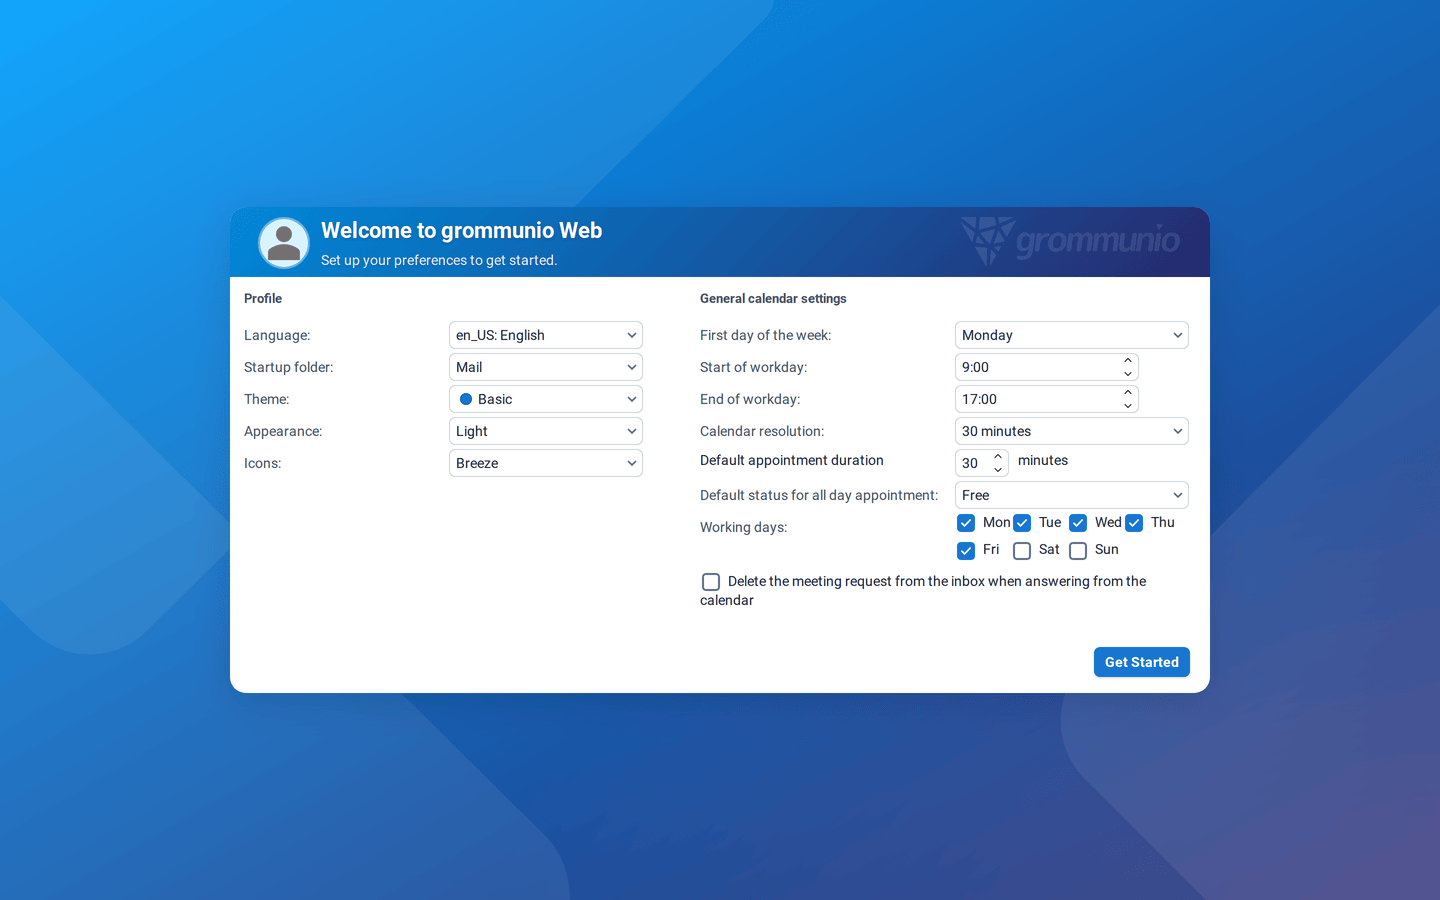Open the Startup folder dropdown

tap(546, 367)
